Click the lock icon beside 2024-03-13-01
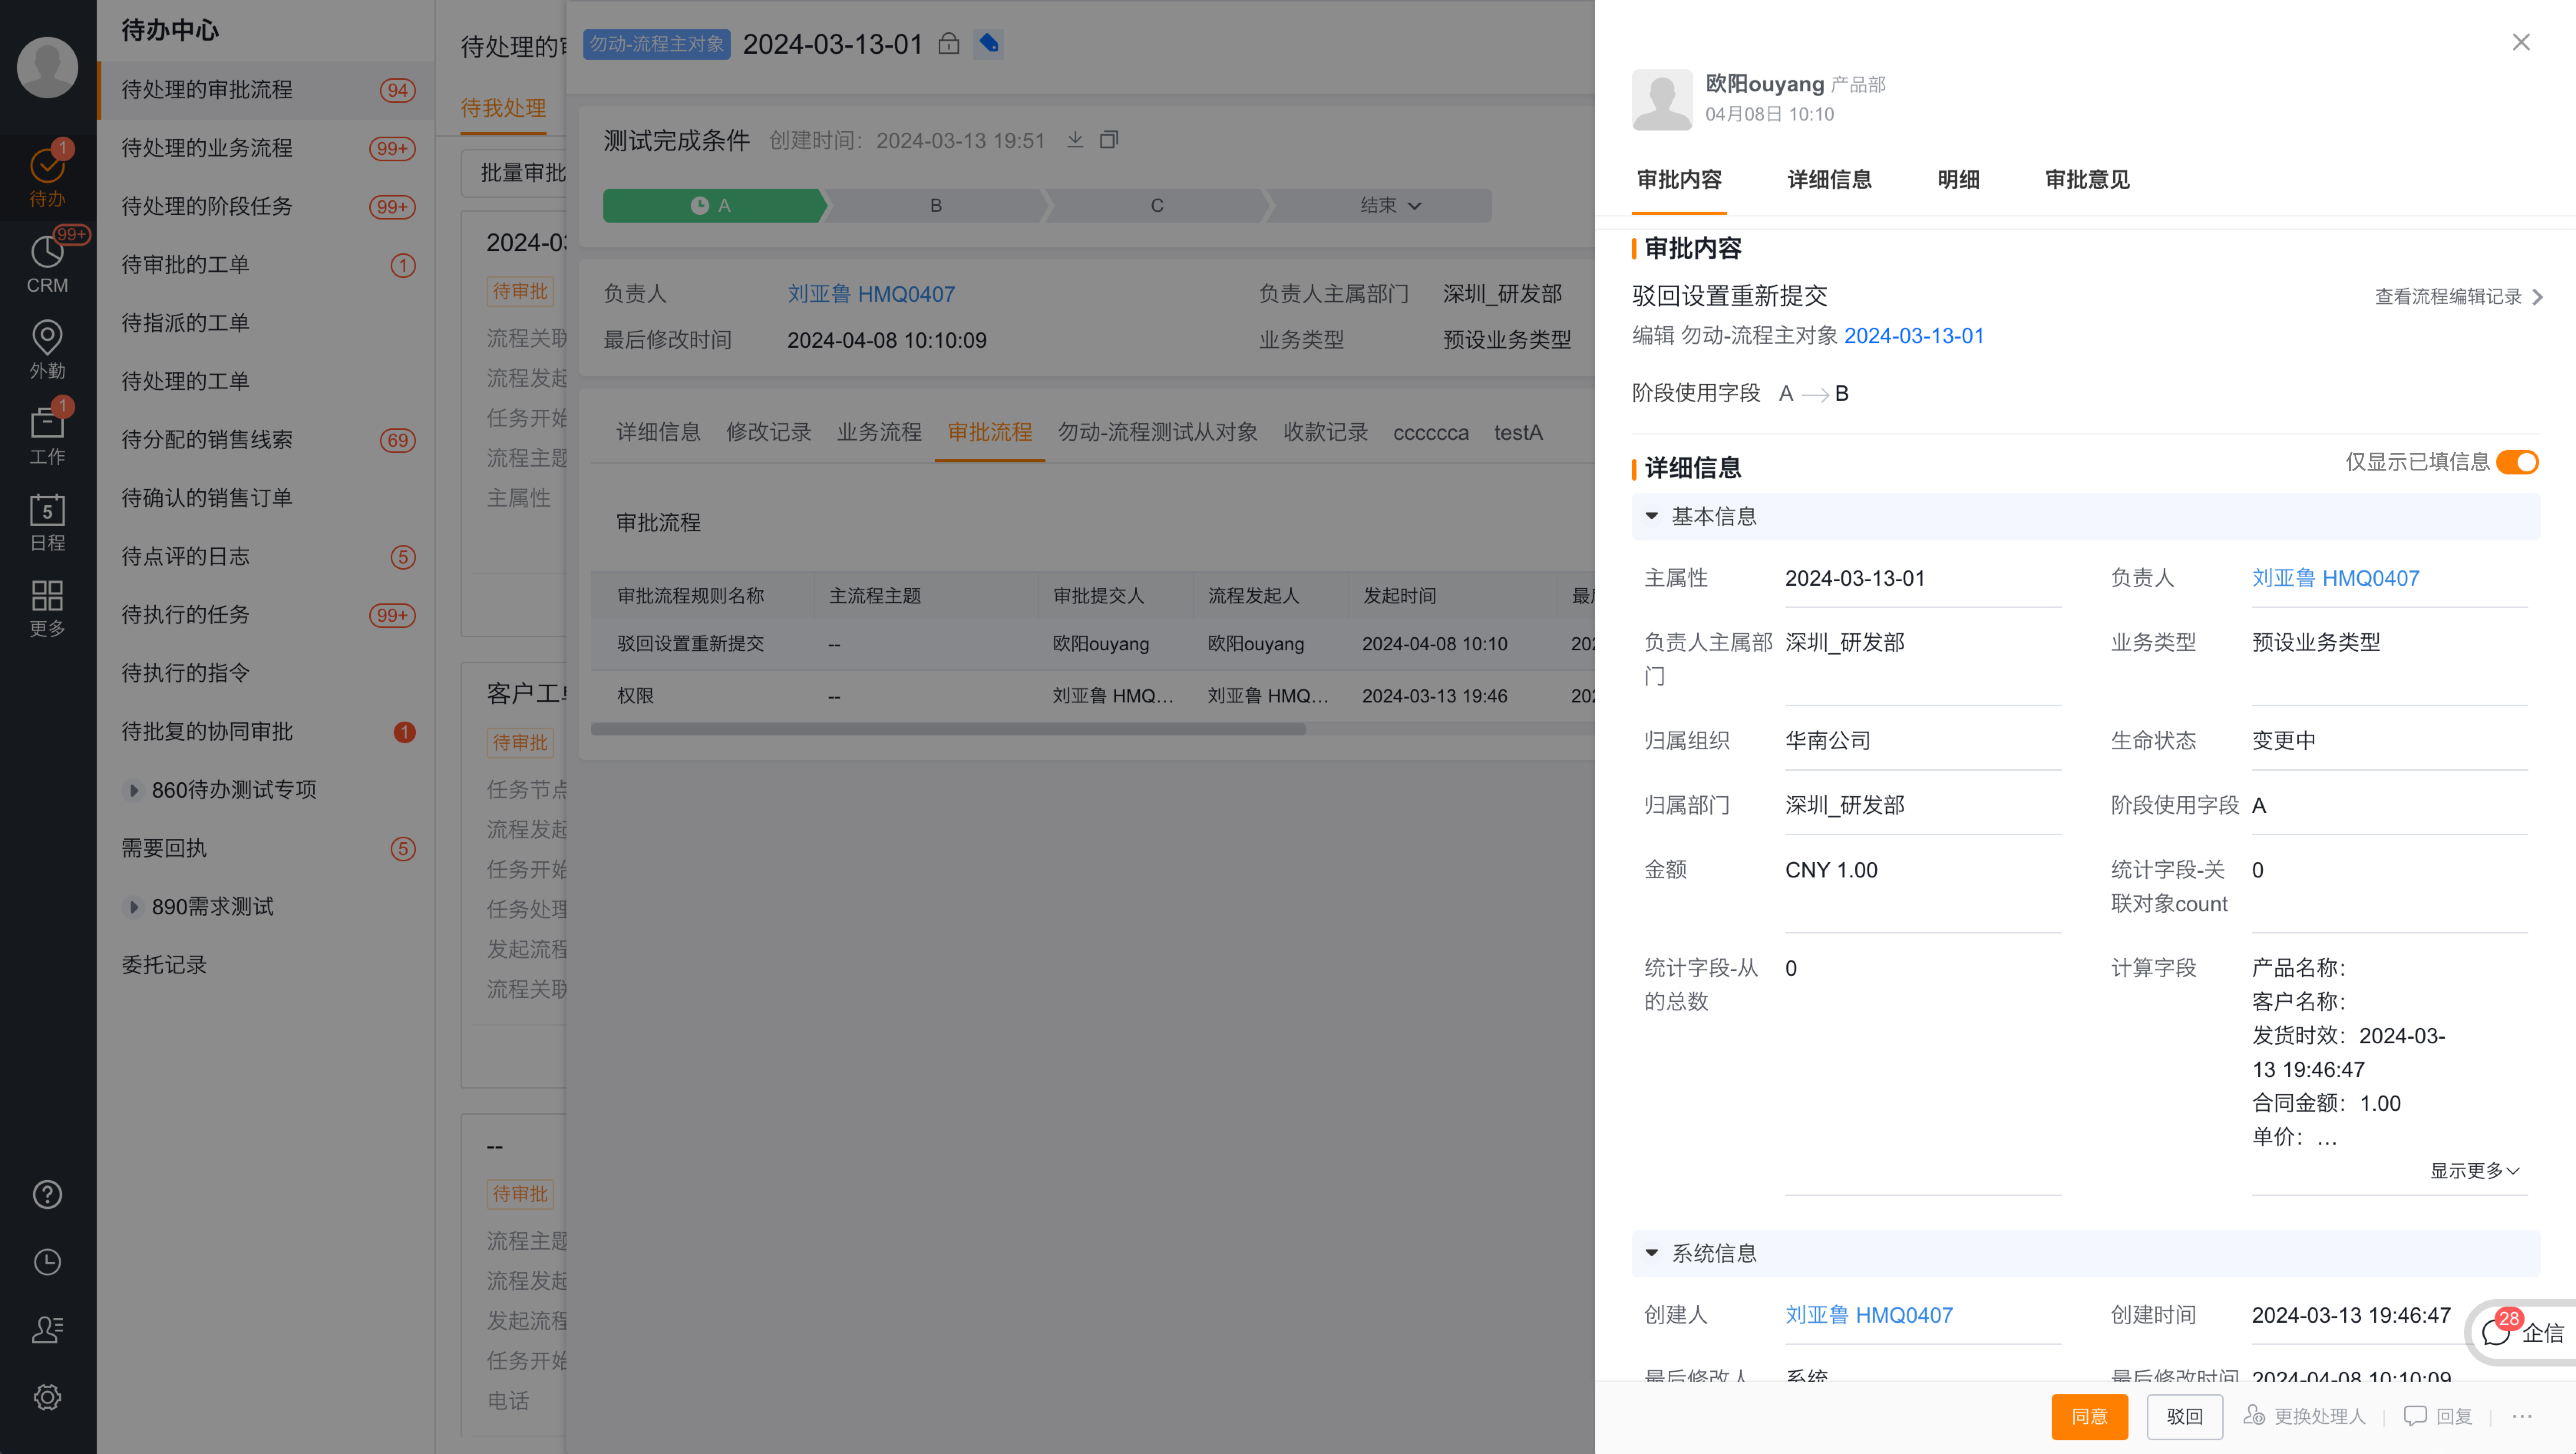 [949, 44]
